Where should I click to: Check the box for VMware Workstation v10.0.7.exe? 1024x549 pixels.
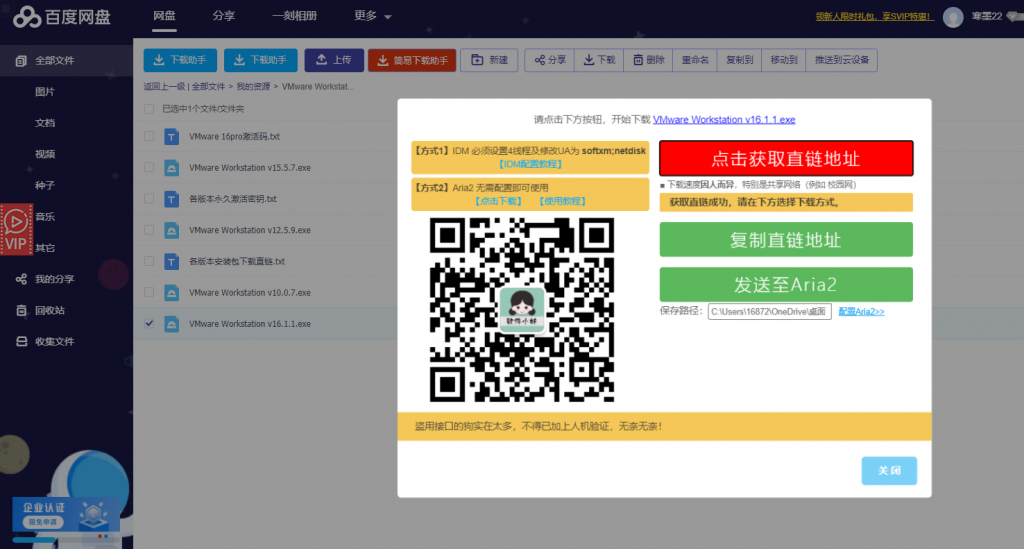coord(149,292)
